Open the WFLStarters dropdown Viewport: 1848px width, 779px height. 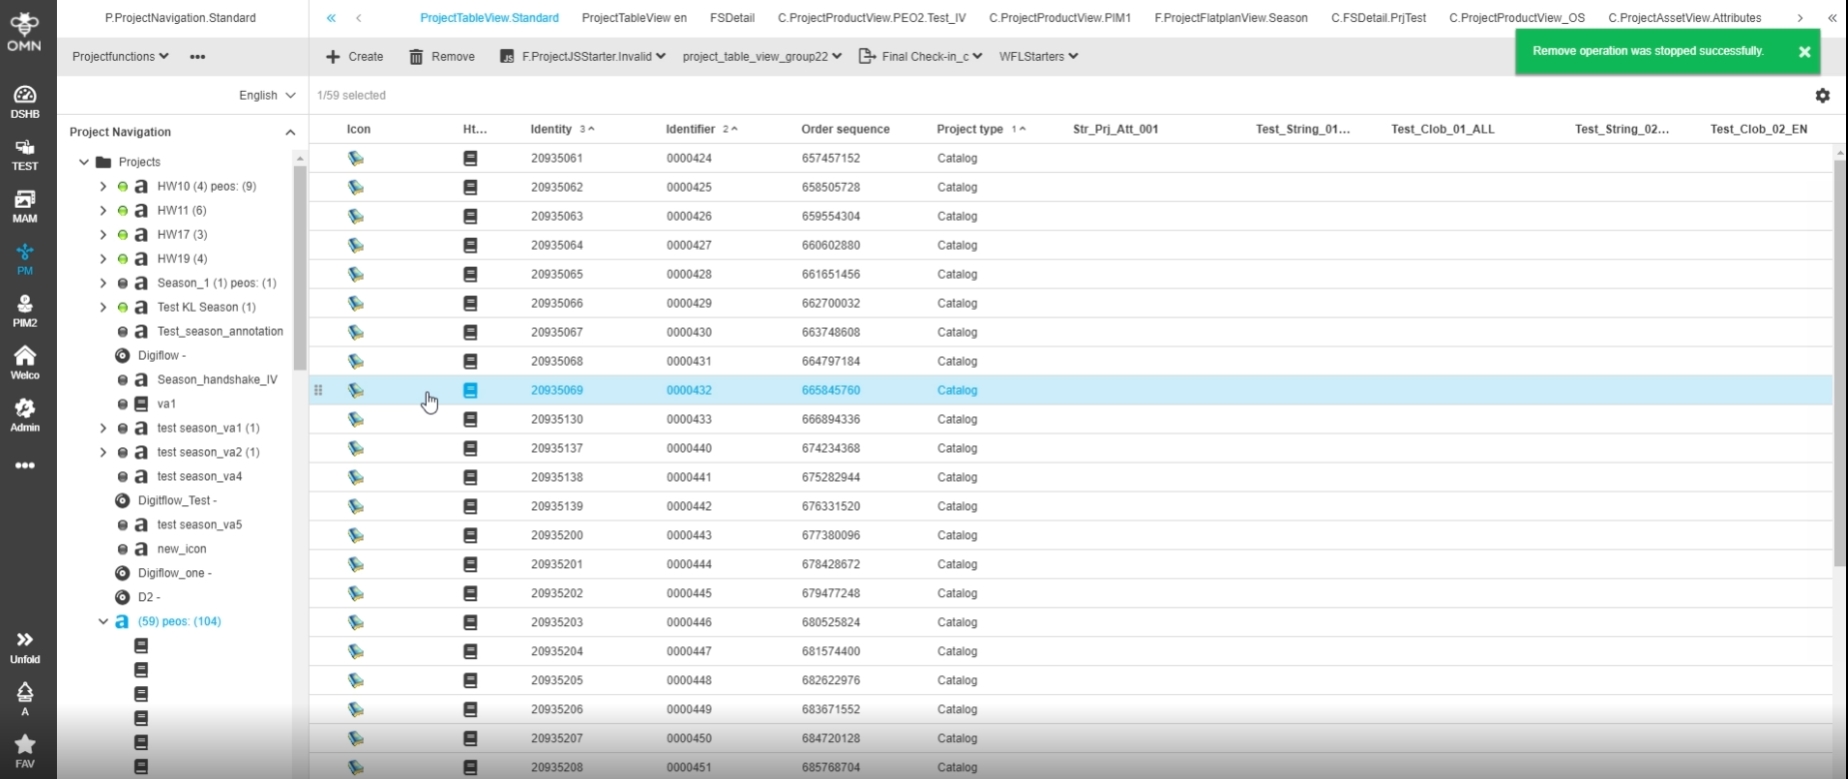point(1038,57)
